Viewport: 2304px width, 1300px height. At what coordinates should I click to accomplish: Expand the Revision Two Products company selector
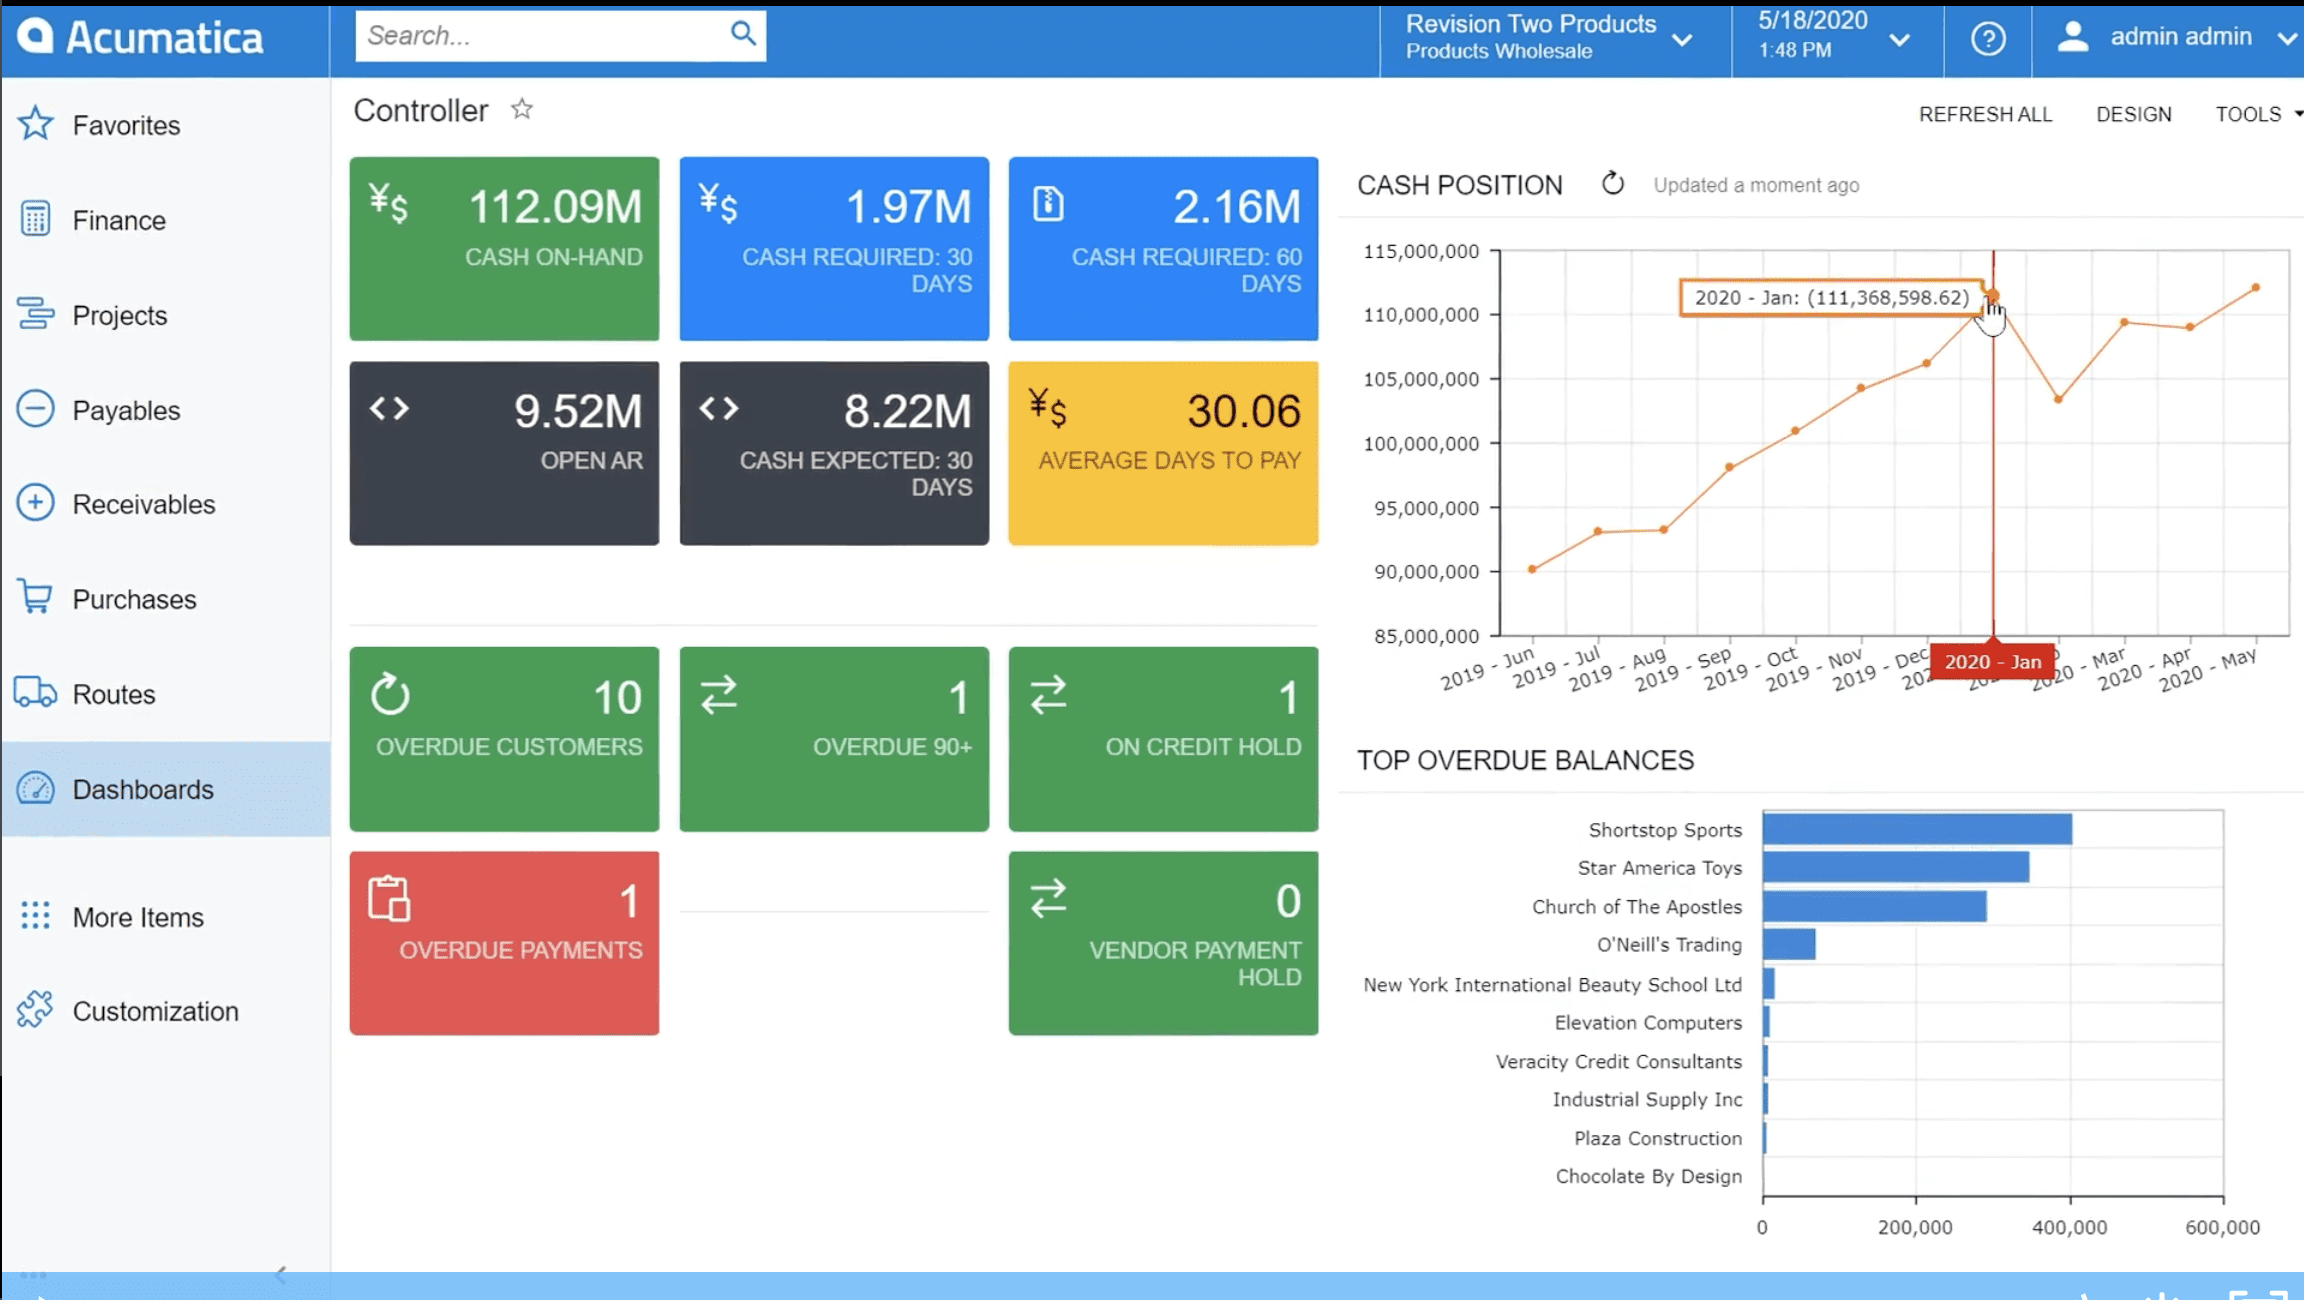1683,38
